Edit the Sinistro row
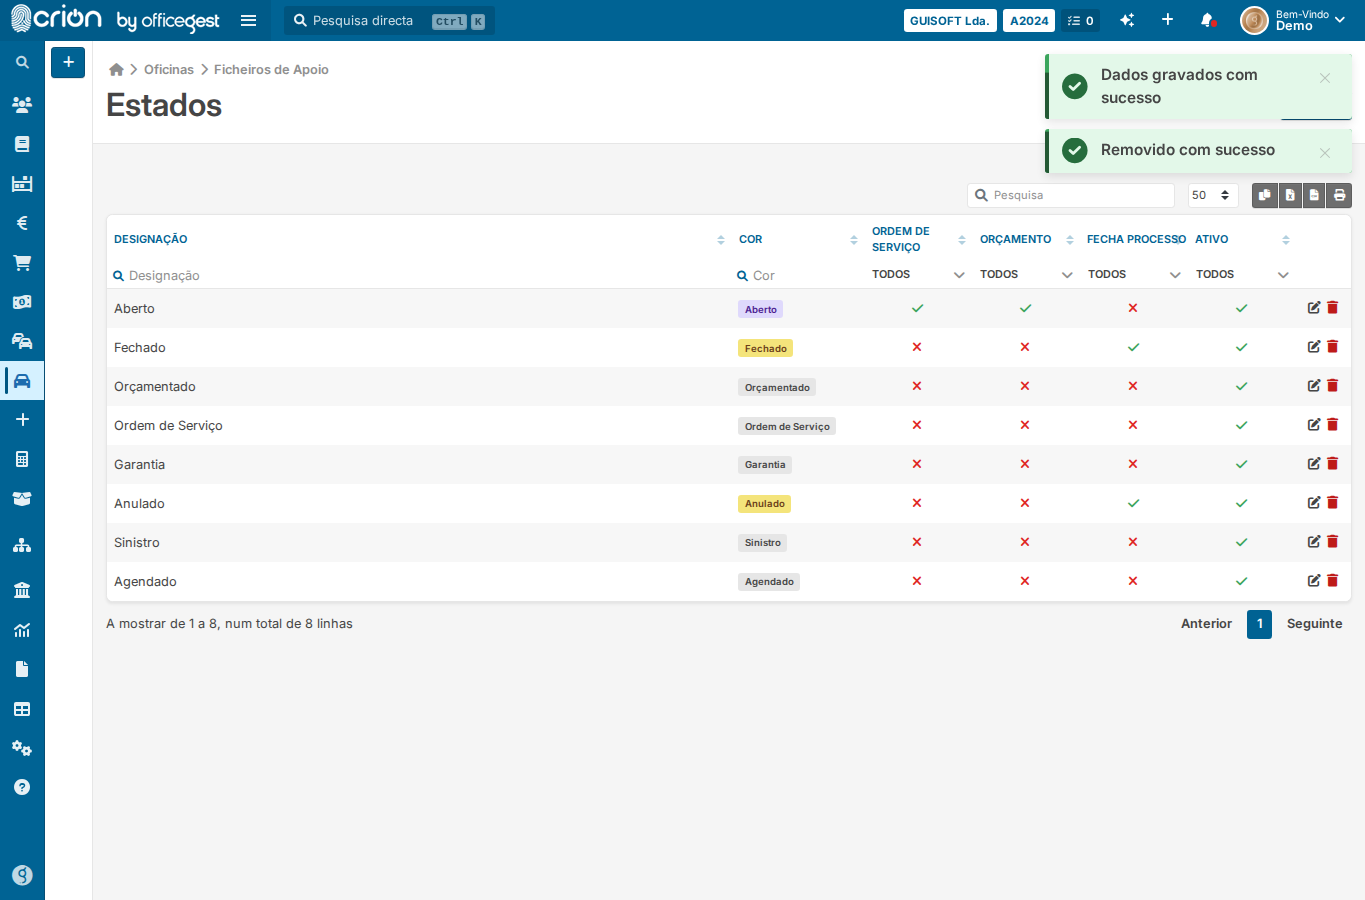 1314,542
